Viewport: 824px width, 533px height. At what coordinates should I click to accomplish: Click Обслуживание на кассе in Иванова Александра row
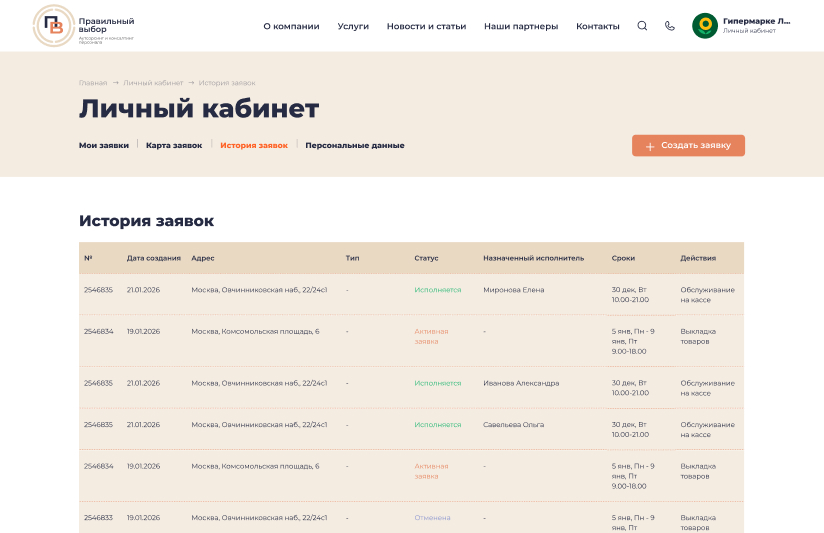point(707,388)
